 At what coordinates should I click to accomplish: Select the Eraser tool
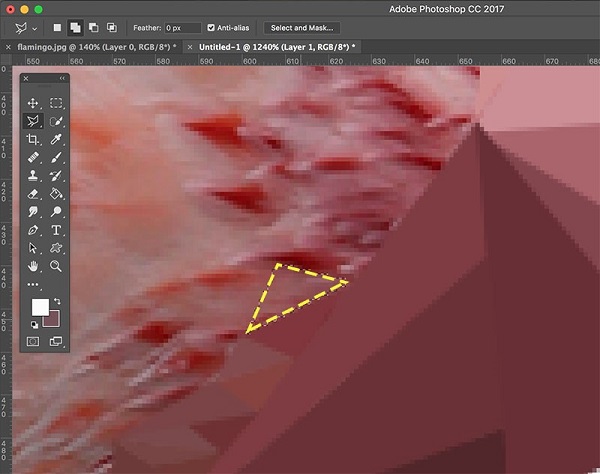coord(33,194)
